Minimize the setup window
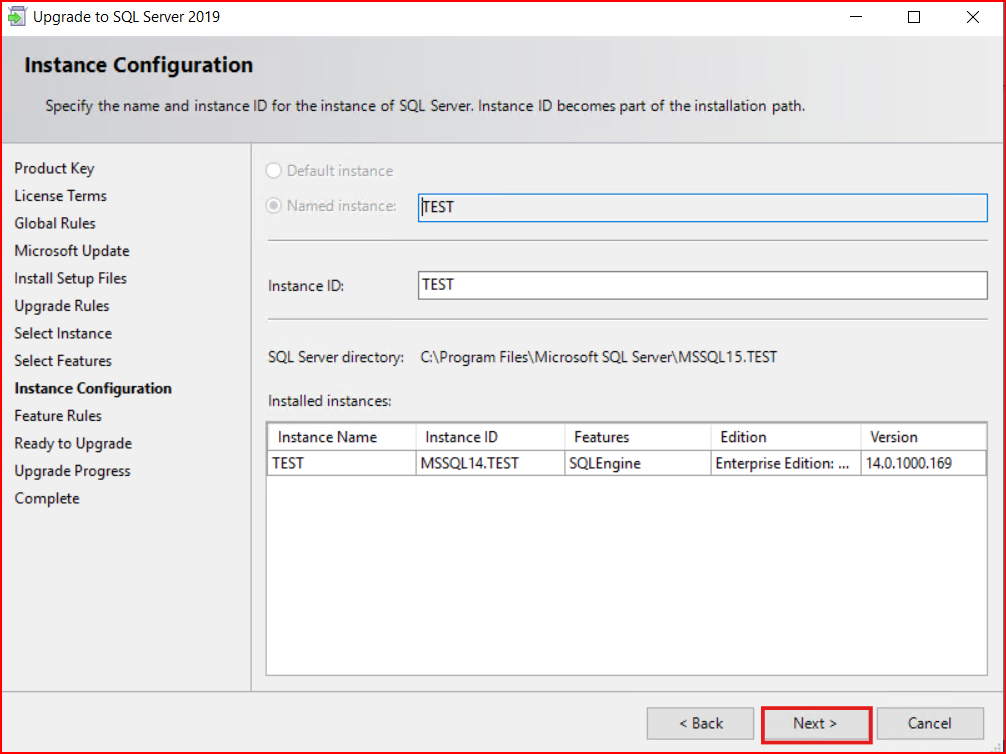Screen dimensions: 1006x754 click(856, 17)
